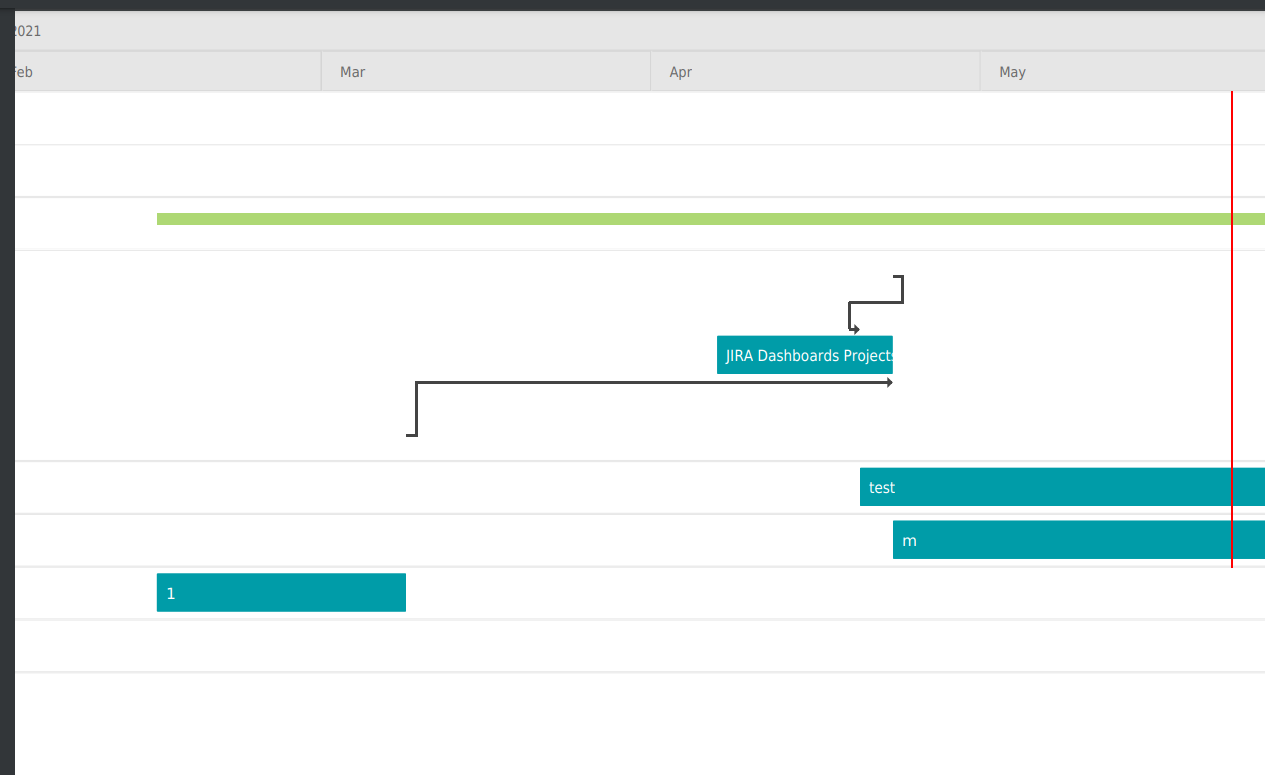Viewport: 1265px width, 775px height.
Task: Click arrowhead entering top of JIRA Dashboards bar
Action: (854, 329)
